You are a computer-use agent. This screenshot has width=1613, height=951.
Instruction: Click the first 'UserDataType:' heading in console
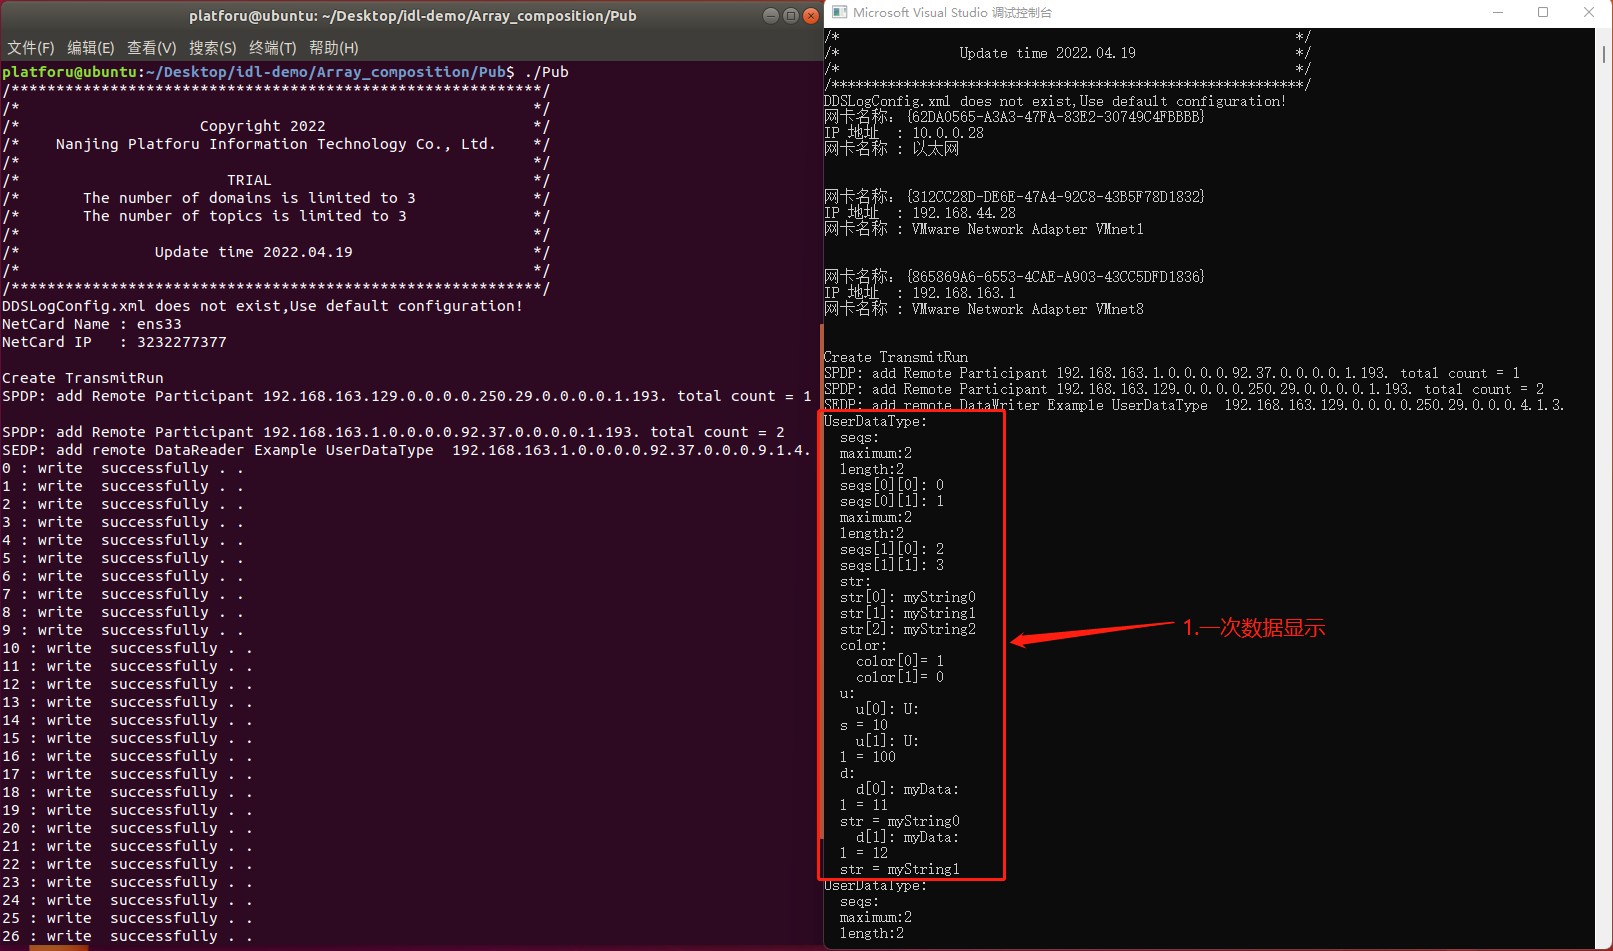point(876,421)
